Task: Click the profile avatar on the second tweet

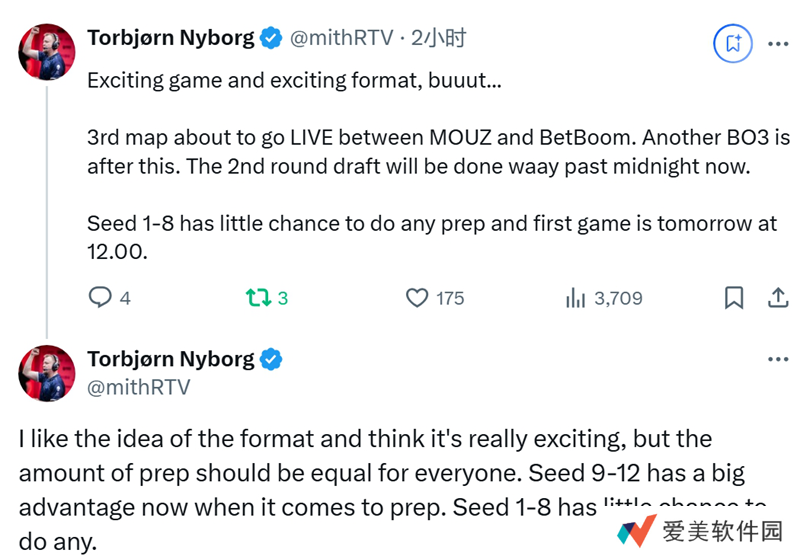Action: [x=46, y=373]
